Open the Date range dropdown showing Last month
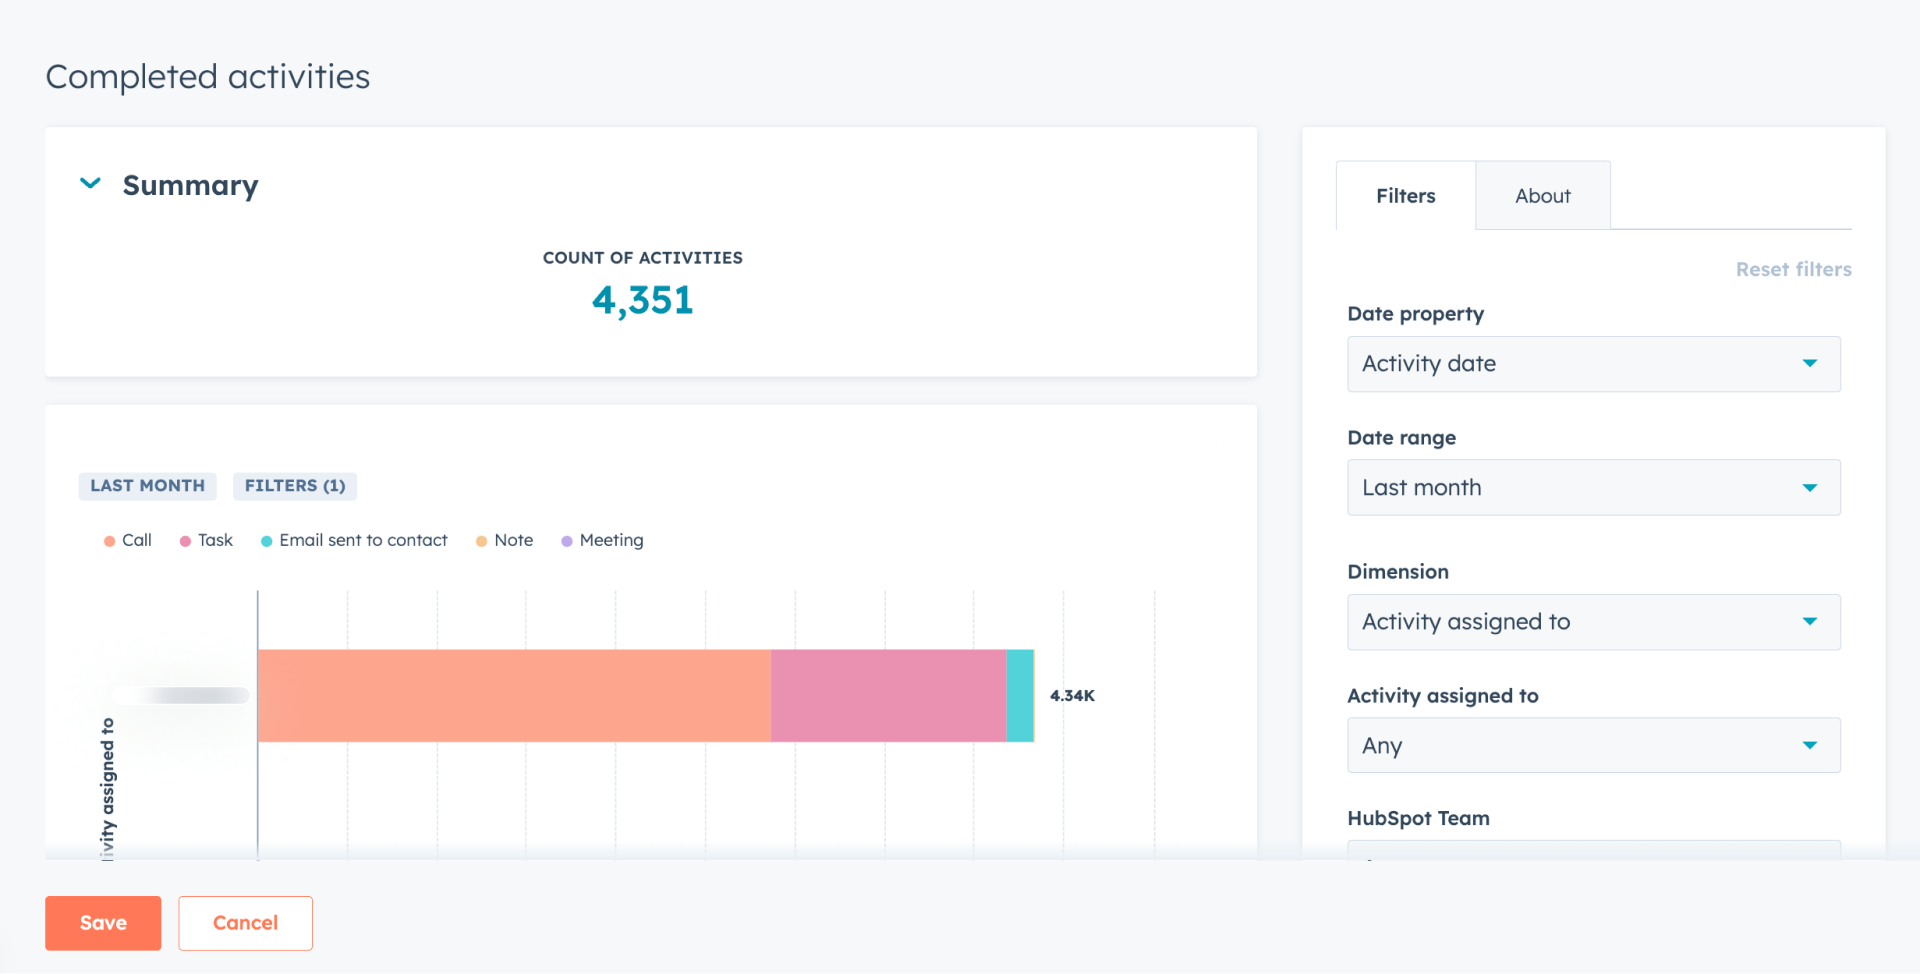 (1592, 488)
